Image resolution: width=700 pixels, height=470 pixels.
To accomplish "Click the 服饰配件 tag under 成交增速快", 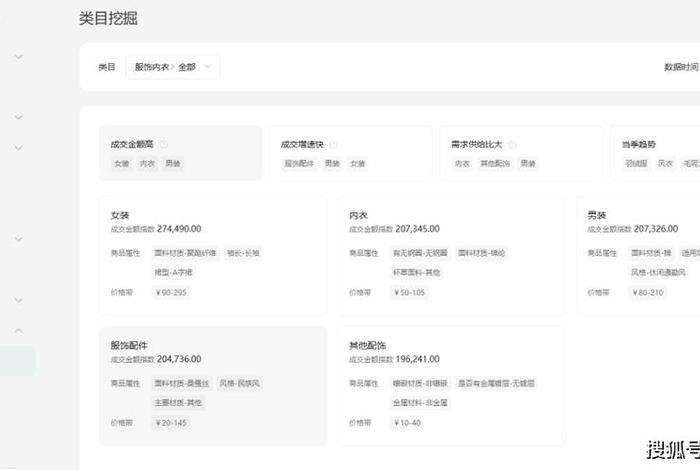I will [299, 164].
